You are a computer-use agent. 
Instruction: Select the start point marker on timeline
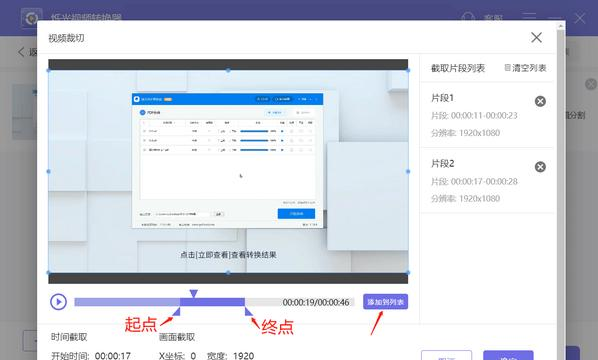click(x=176, y=312)
